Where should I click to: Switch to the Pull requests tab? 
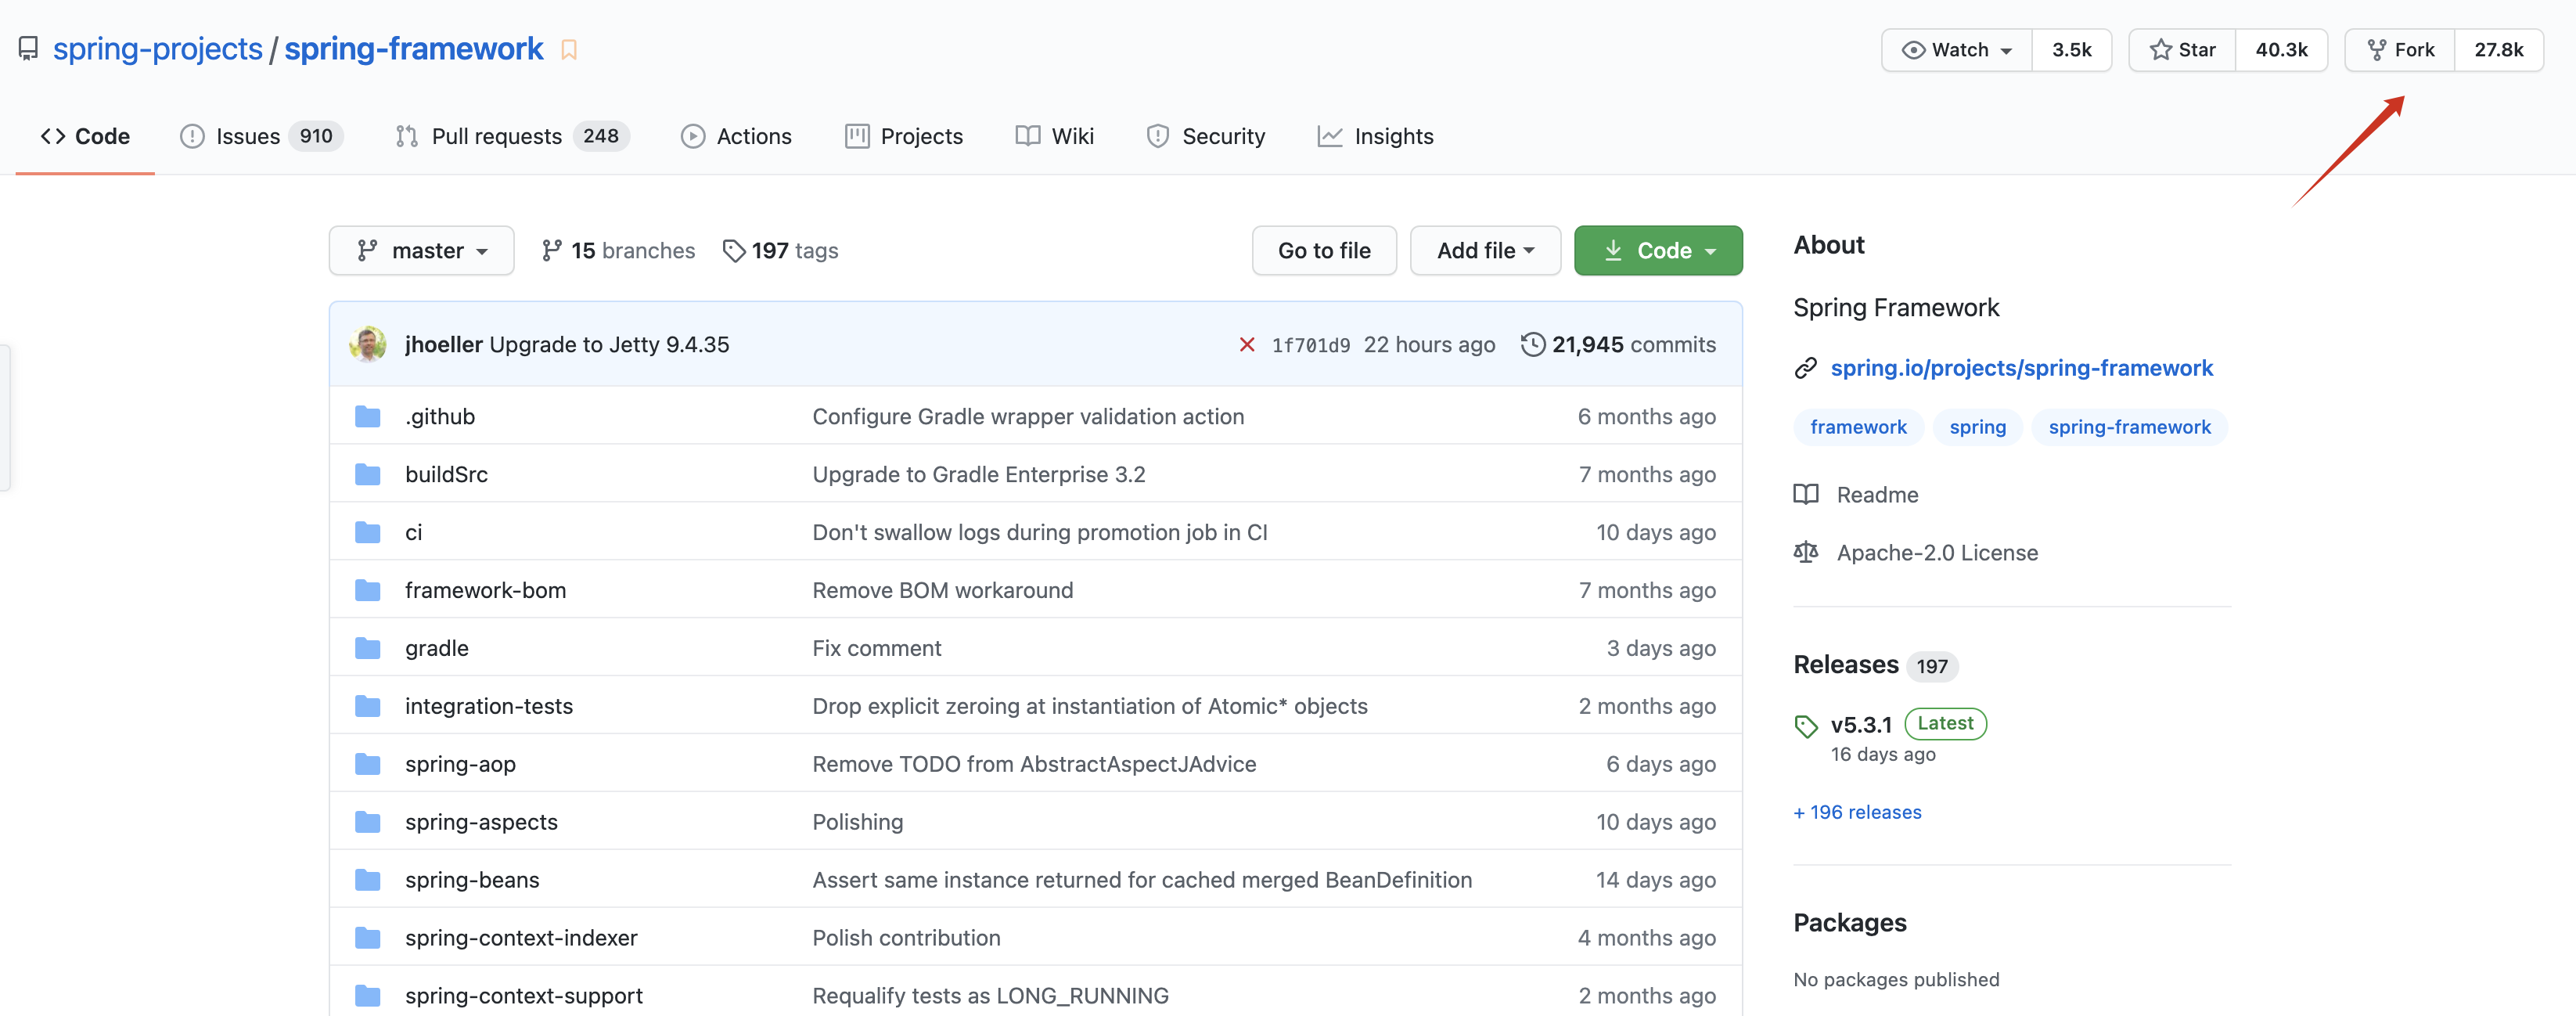click(x=496, y=137)
